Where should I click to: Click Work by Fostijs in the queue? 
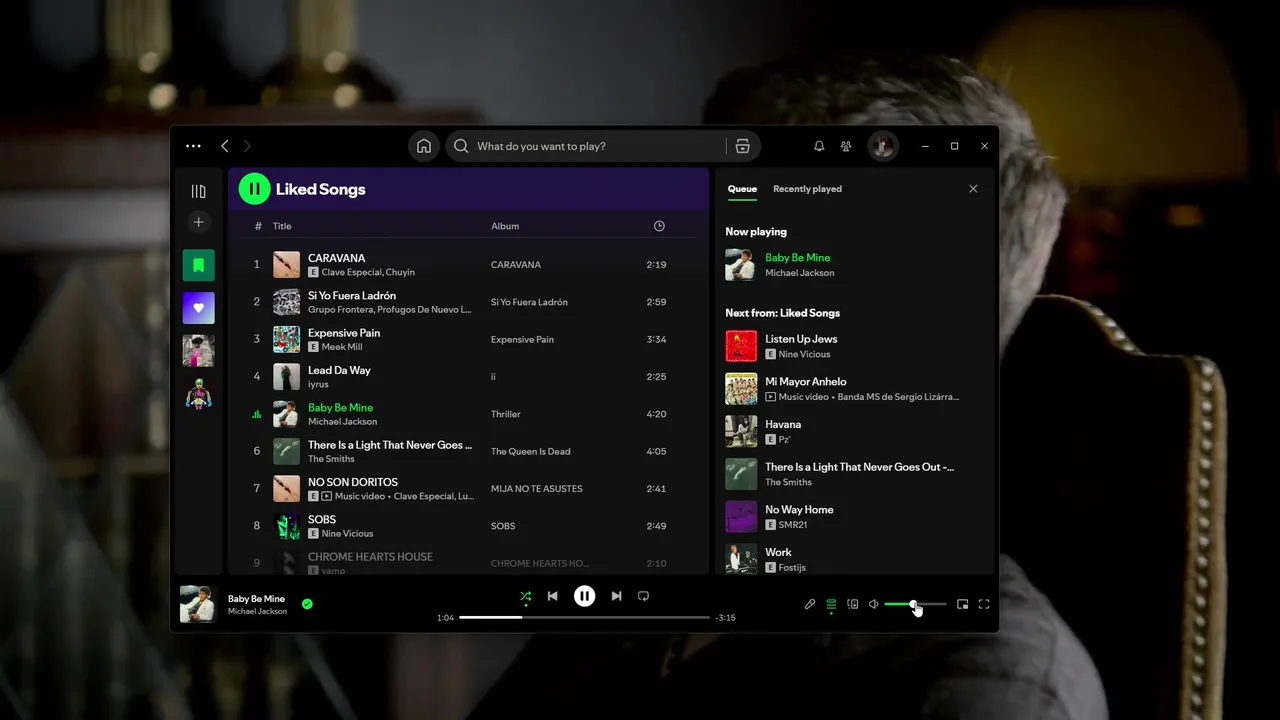point(778,552)
